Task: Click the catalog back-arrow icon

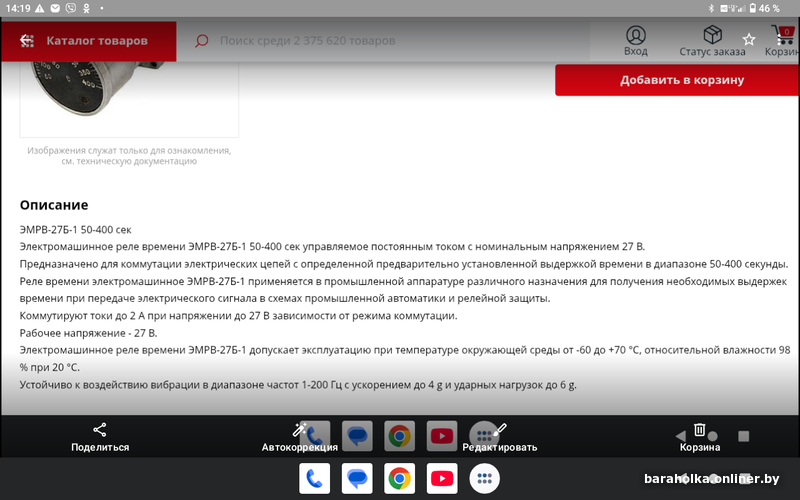Action: tap(27, 41)
